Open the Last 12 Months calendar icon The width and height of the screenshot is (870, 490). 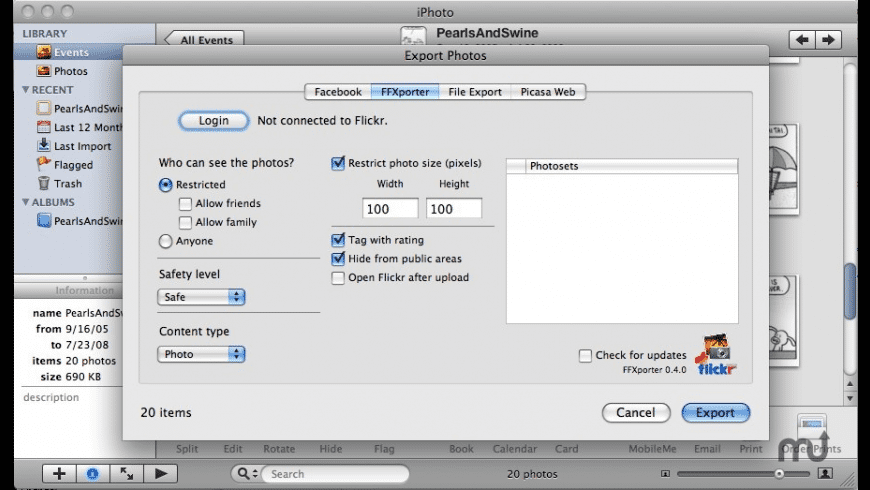[x=44, y=127]
